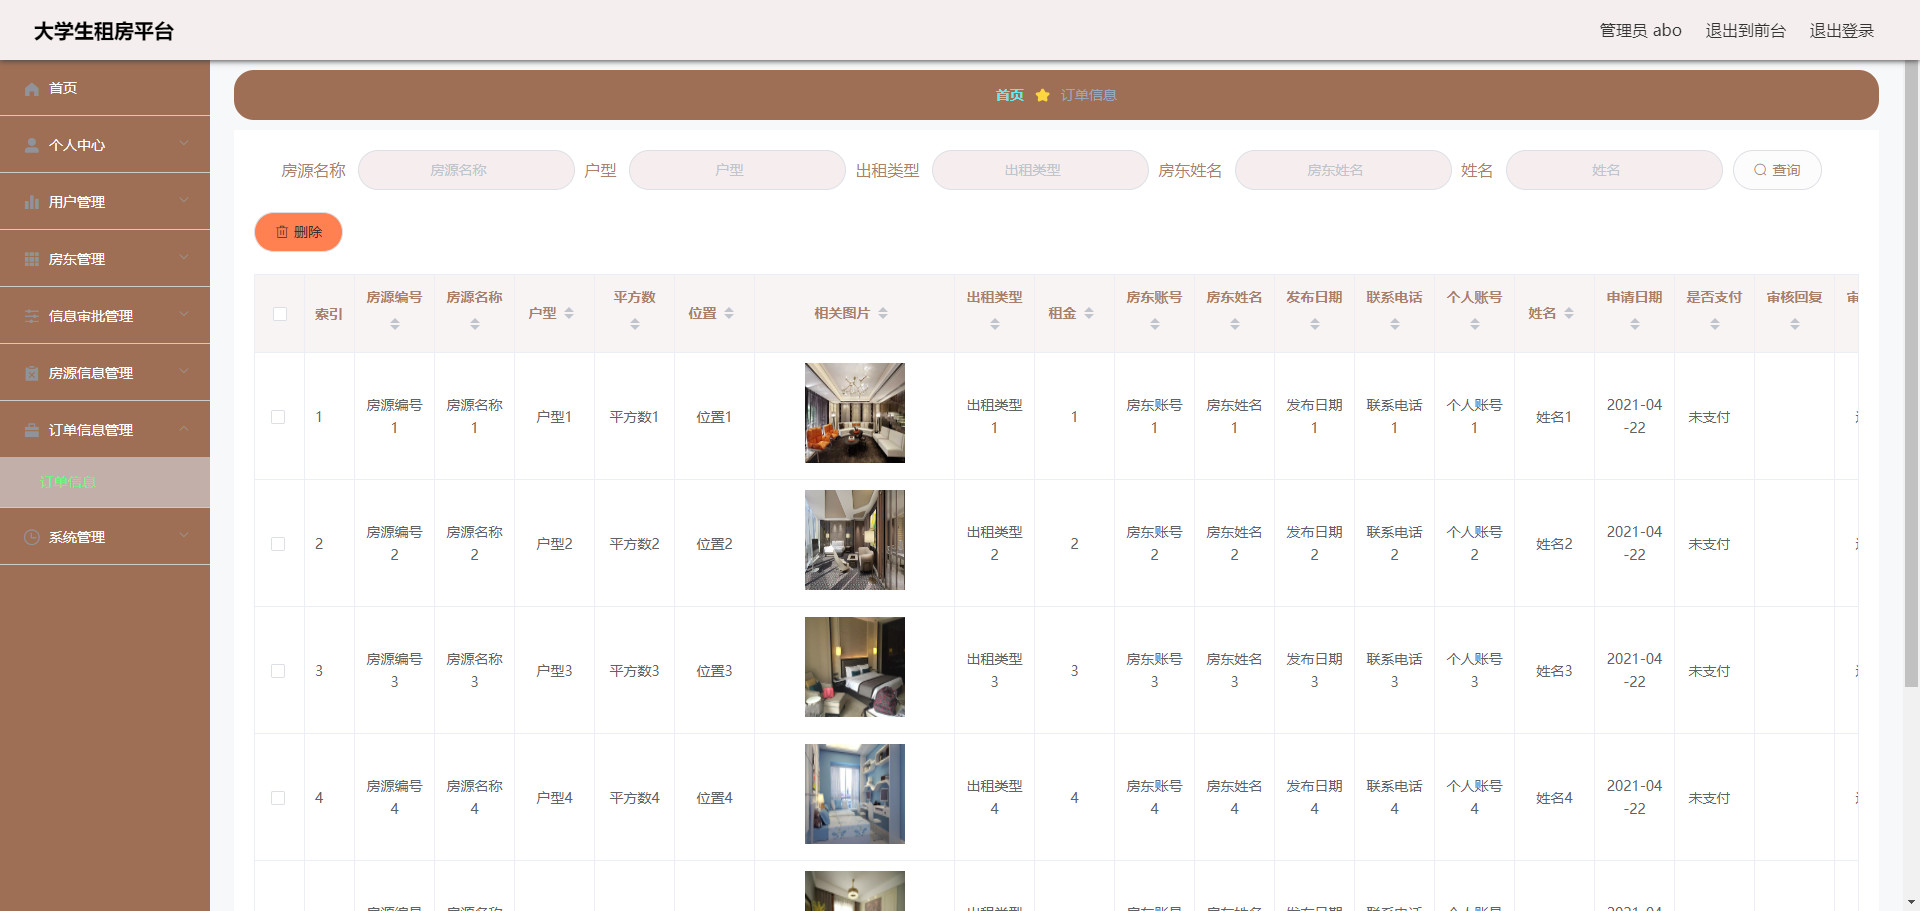The image size is (1920, 911).
Task: Open row 3 bedroom image
Action: 855,667
